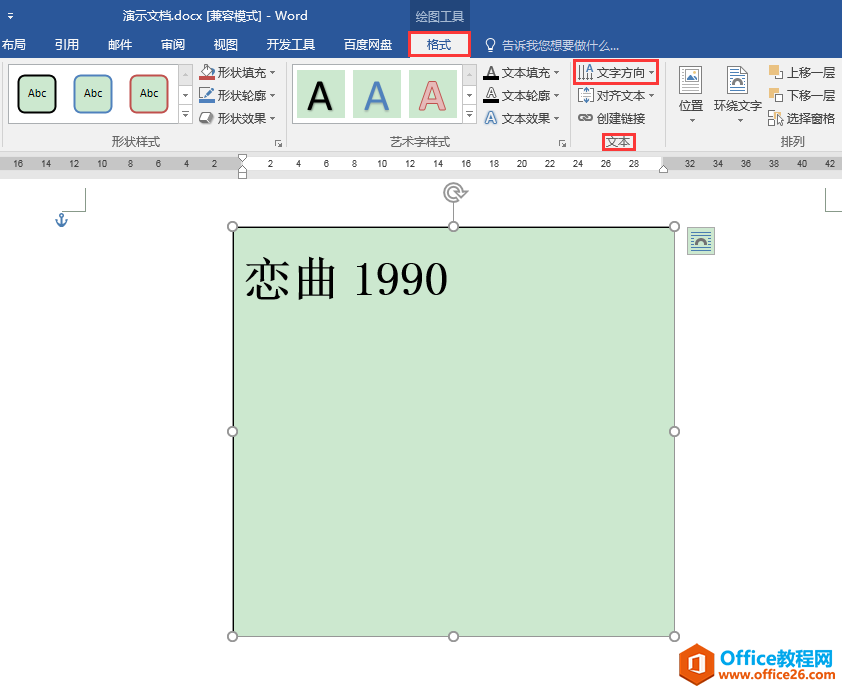Click Create Link (创建链接) chain icon
842x692 pixels.
tap(585, 118)
